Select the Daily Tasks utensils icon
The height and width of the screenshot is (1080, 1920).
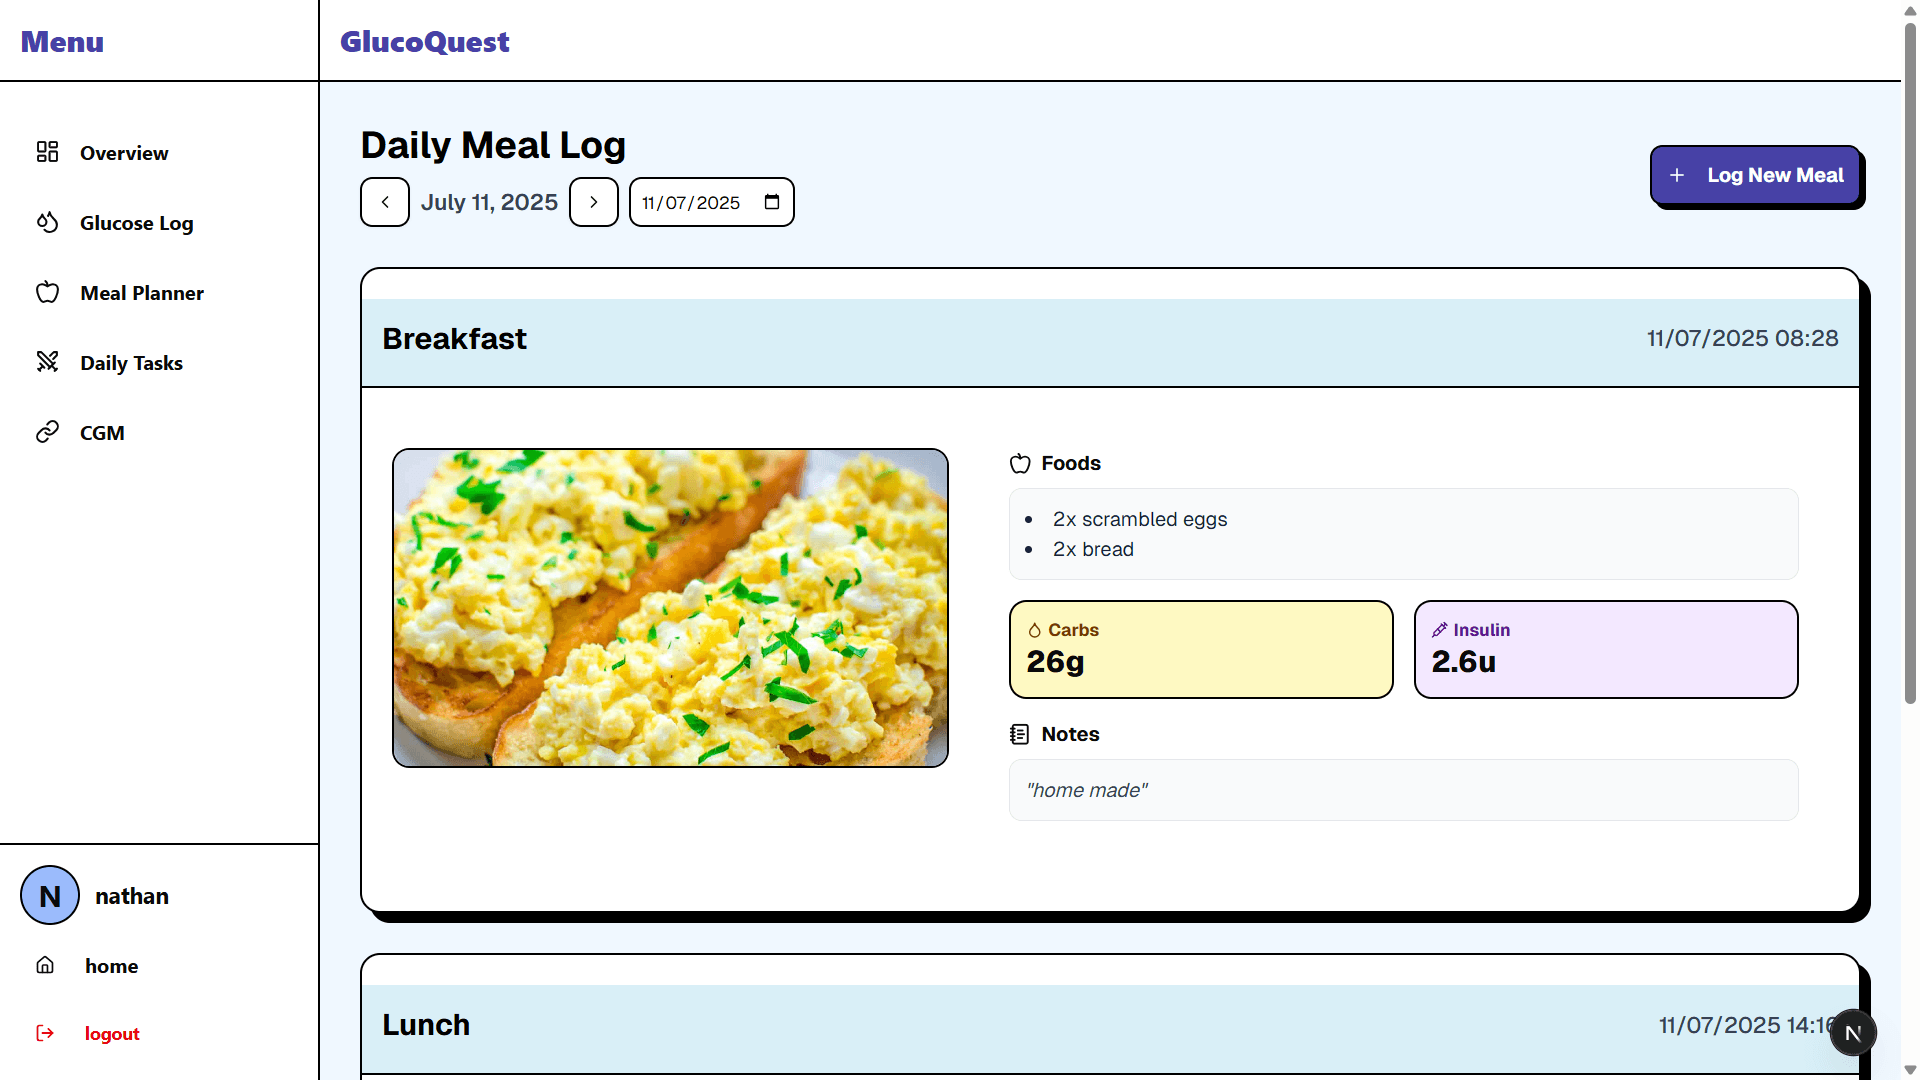(47, 362)
